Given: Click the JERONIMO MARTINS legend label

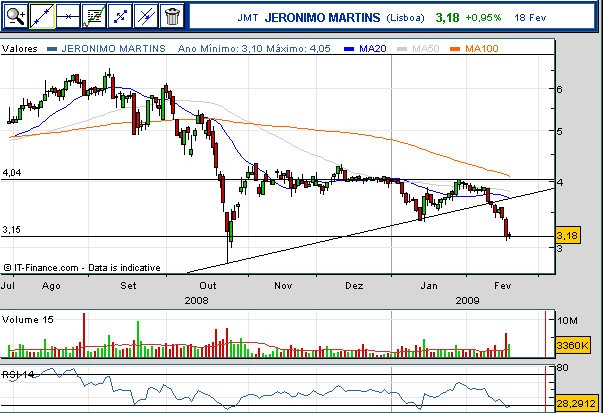Looking at the screenshot, I should point(113,49).
